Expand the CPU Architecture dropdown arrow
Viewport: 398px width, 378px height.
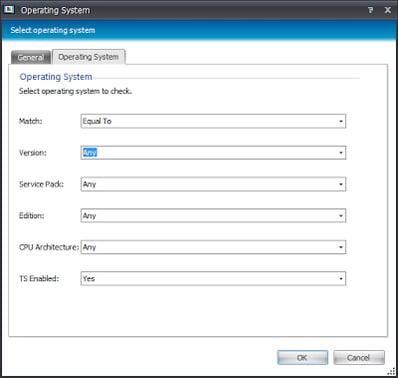341,247
